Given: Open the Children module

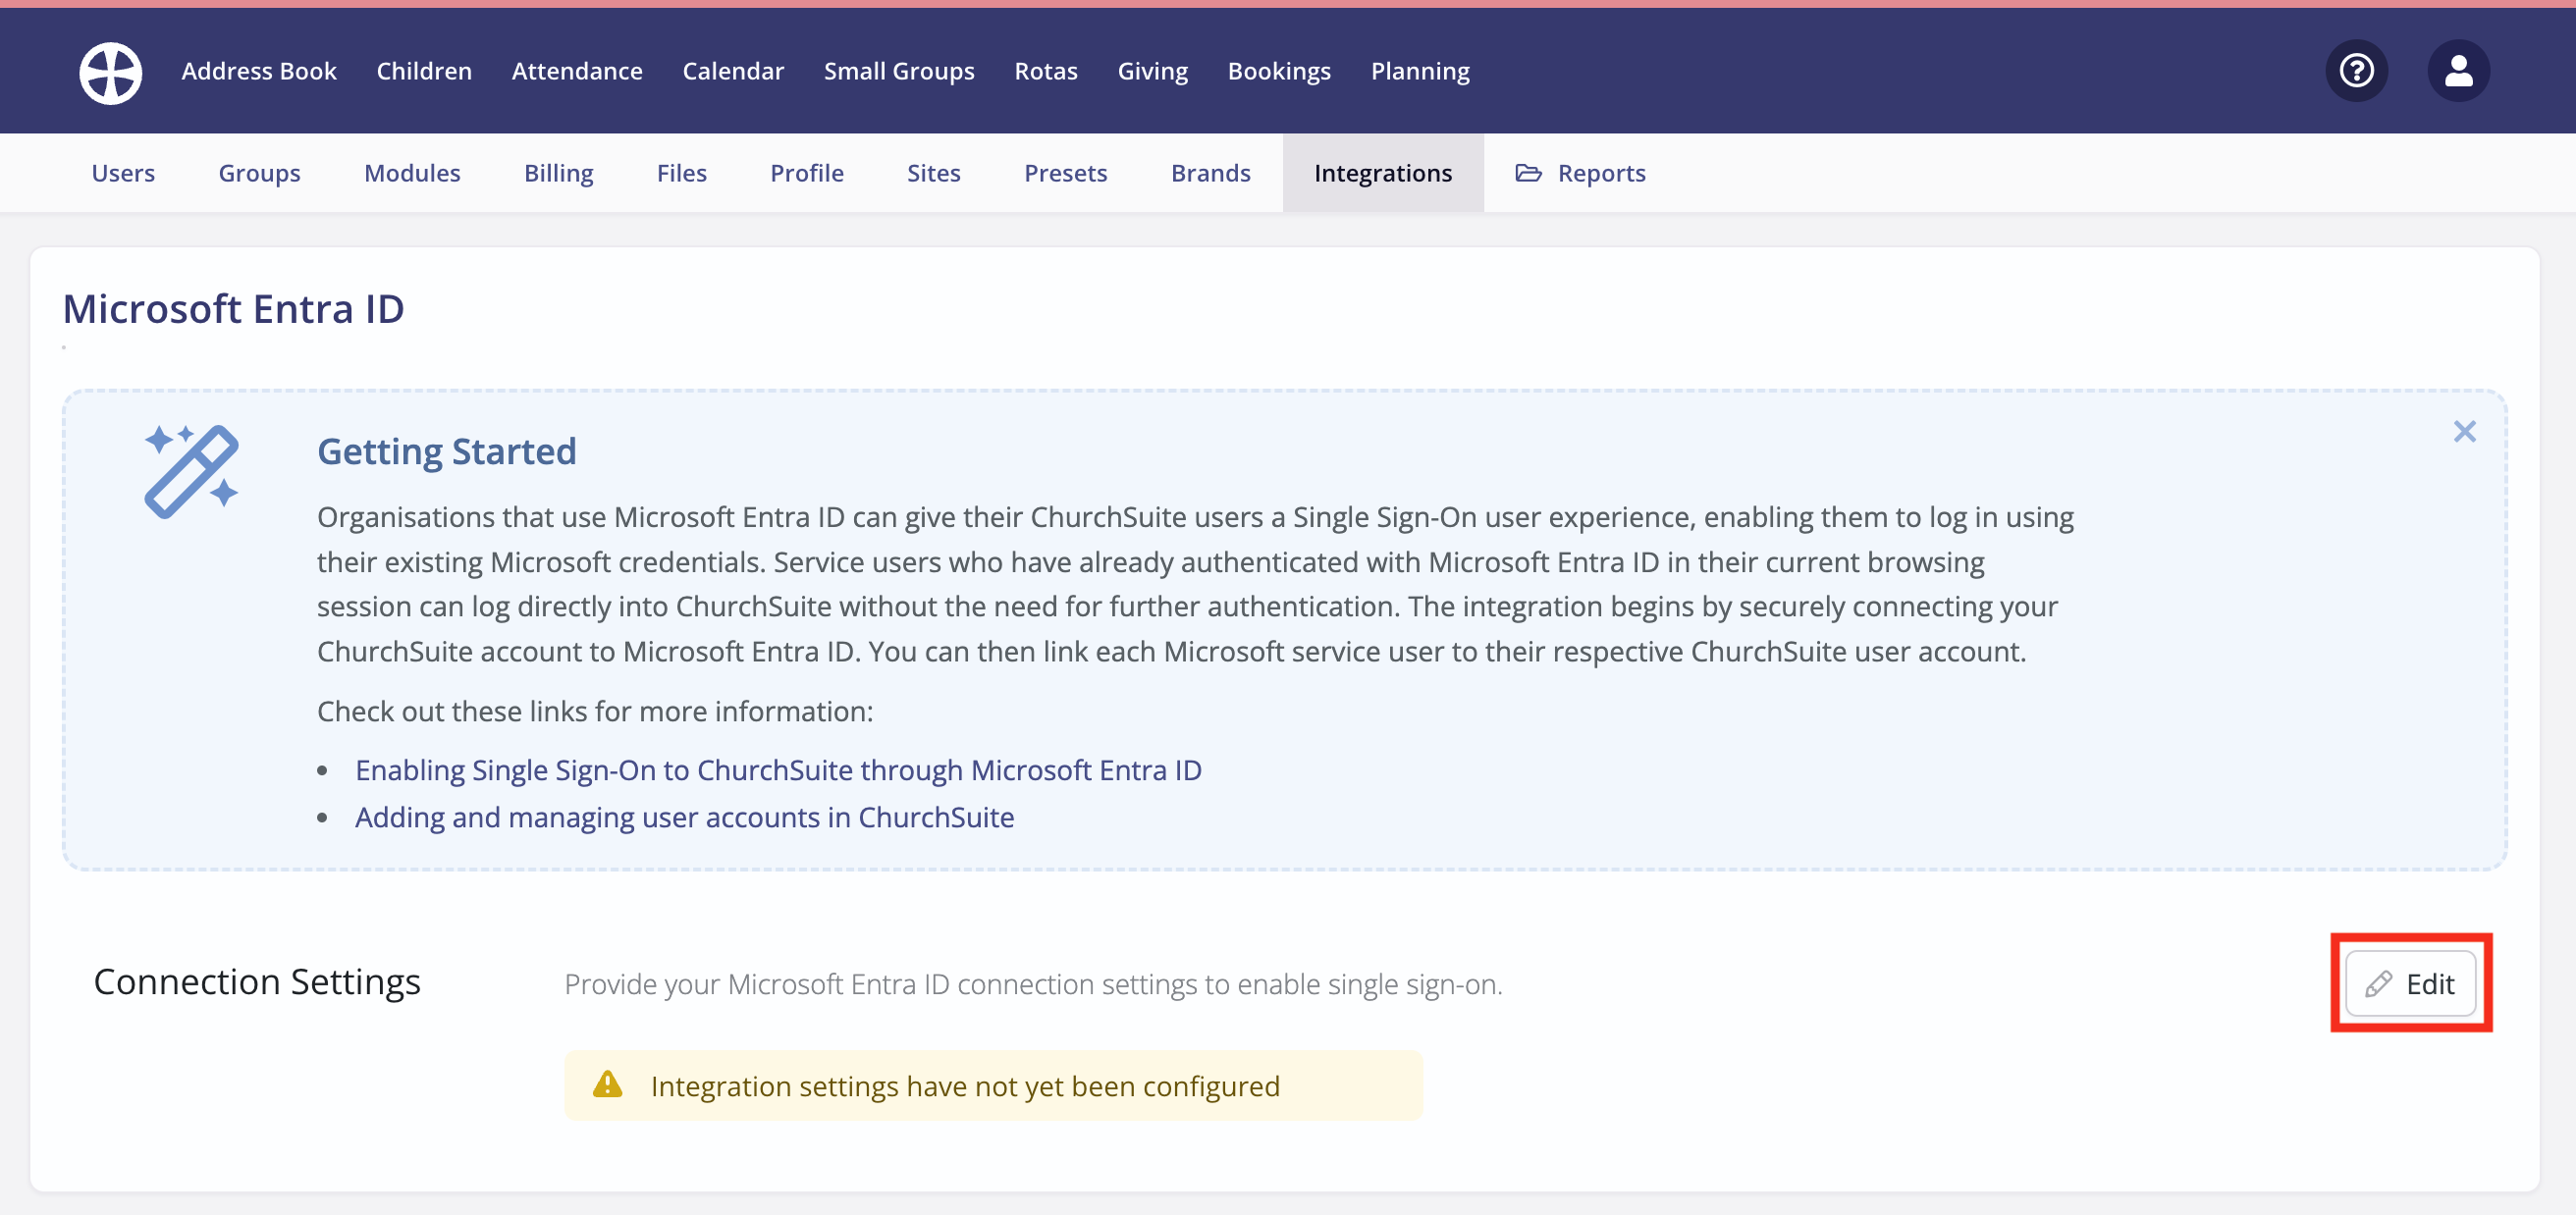Looking at the screenshot, I should [424, 71].
